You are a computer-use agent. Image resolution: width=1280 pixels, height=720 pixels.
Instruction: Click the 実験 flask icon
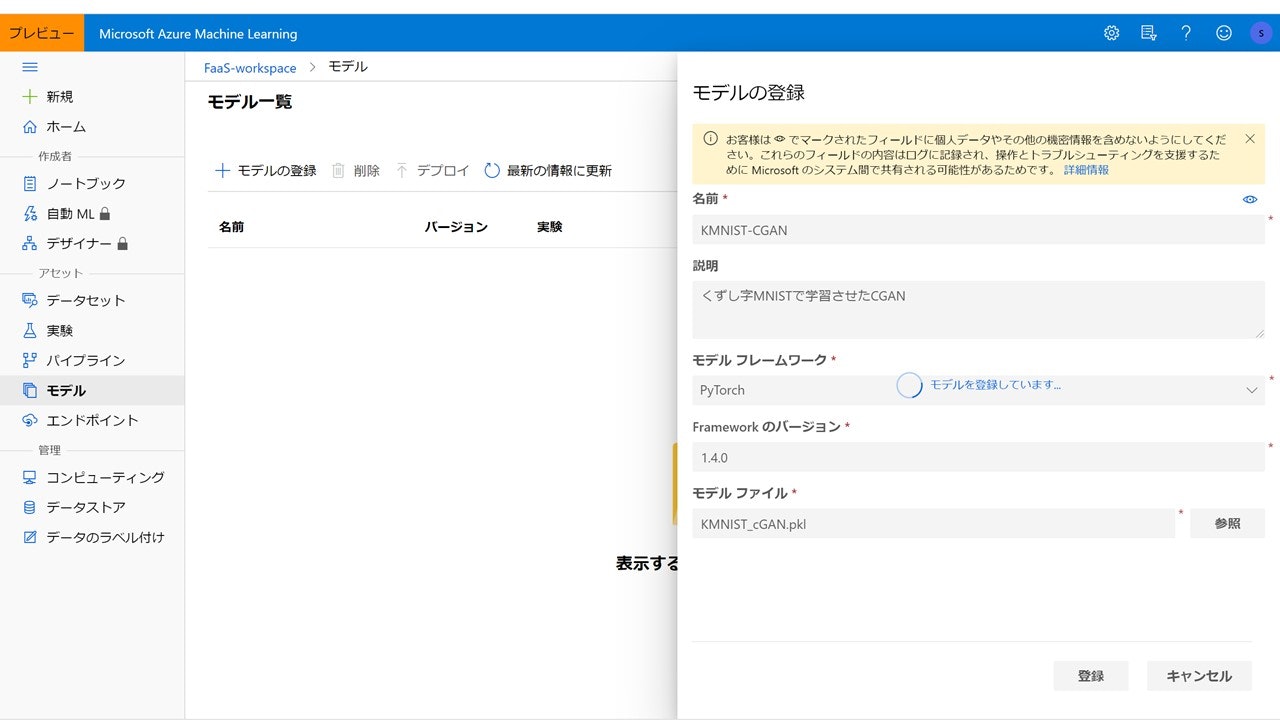(x=30, y=331)
